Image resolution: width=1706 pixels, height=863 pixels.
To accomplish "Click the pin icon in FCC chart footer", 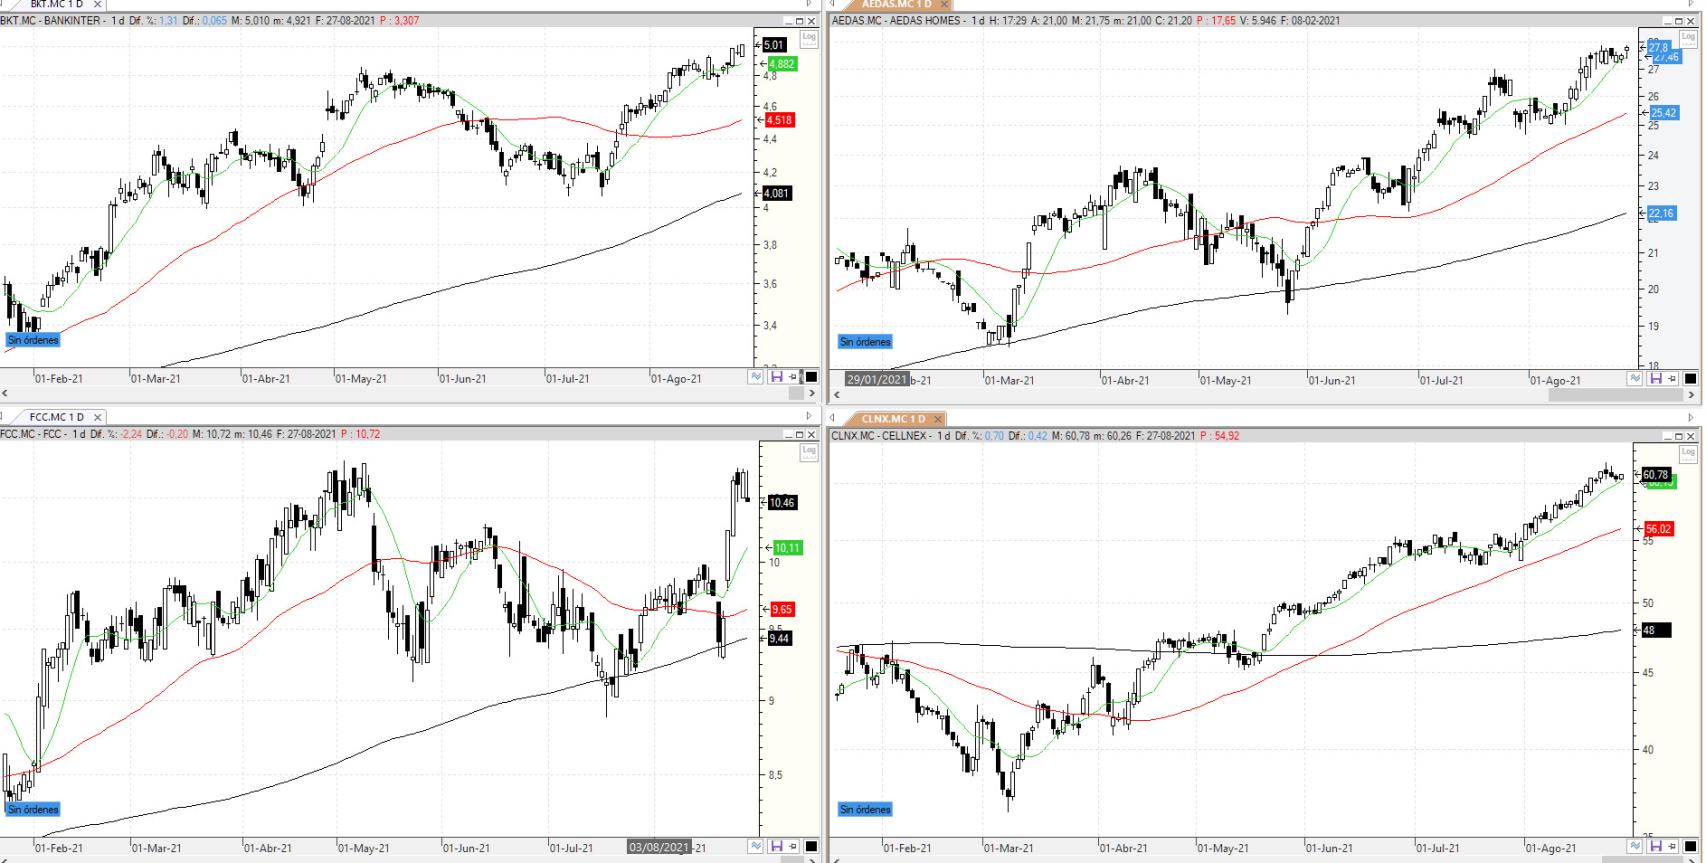I will [x=793, y=847].
